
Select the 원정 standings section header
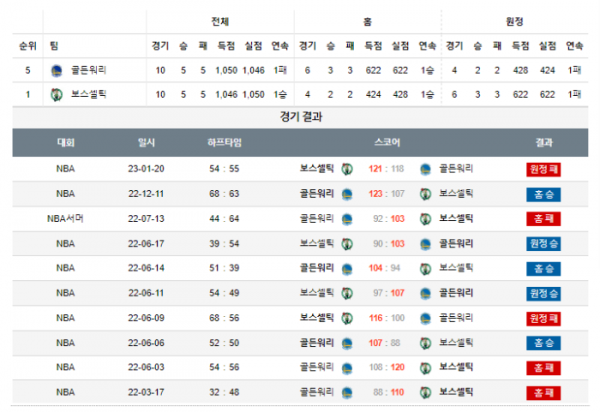pos(515,22)
